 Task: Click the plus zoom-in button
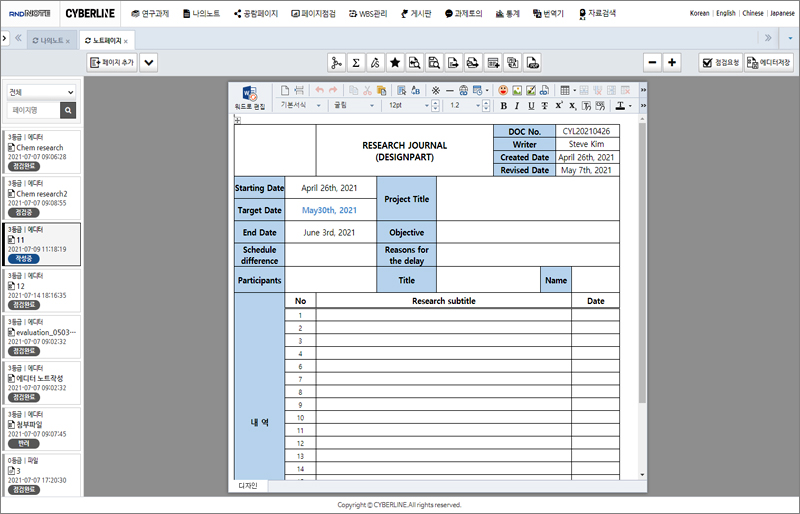[x=672, y=62]
